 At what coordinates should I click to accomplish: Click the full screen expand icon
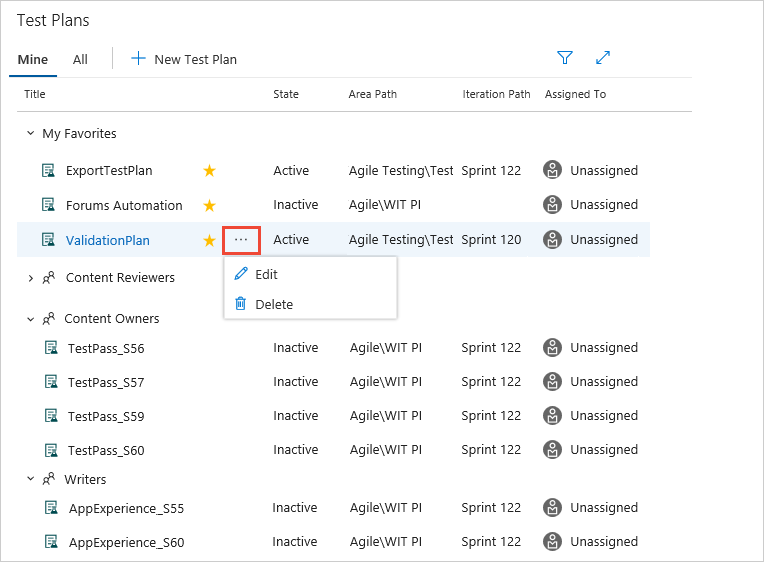pyautogui.click(x=603, y=58)
